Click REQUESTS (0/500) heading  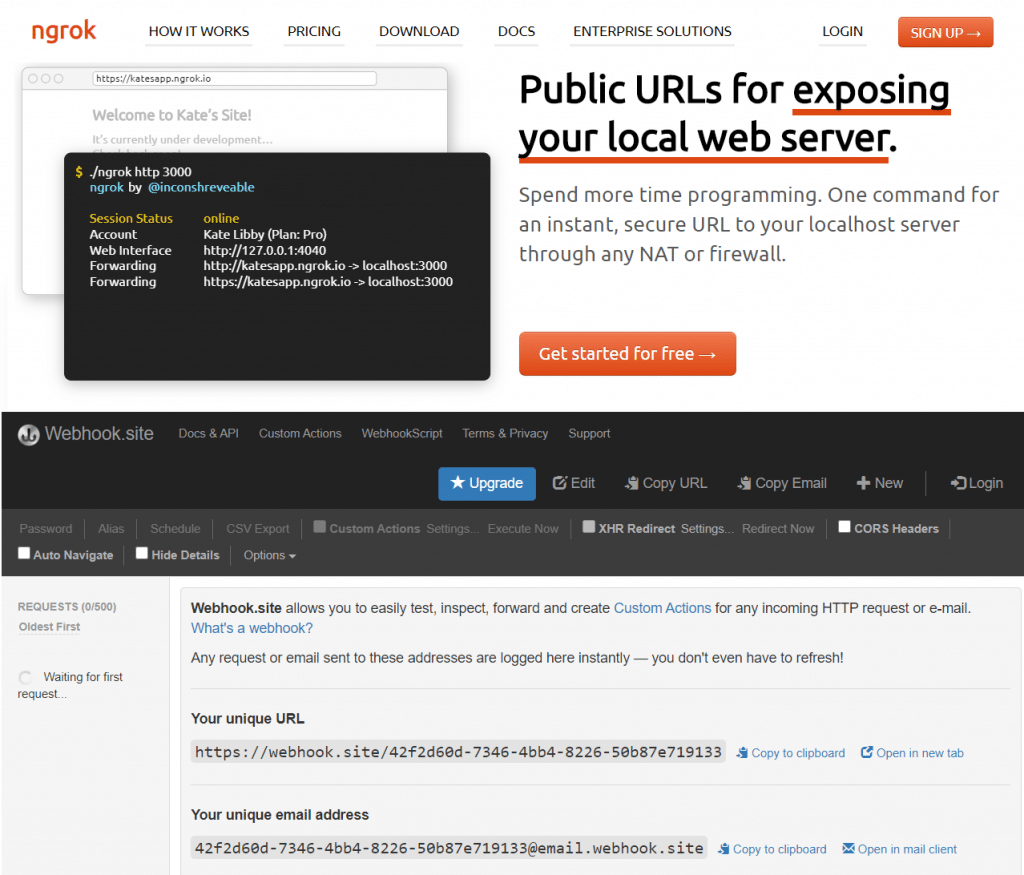click(67, 607)
